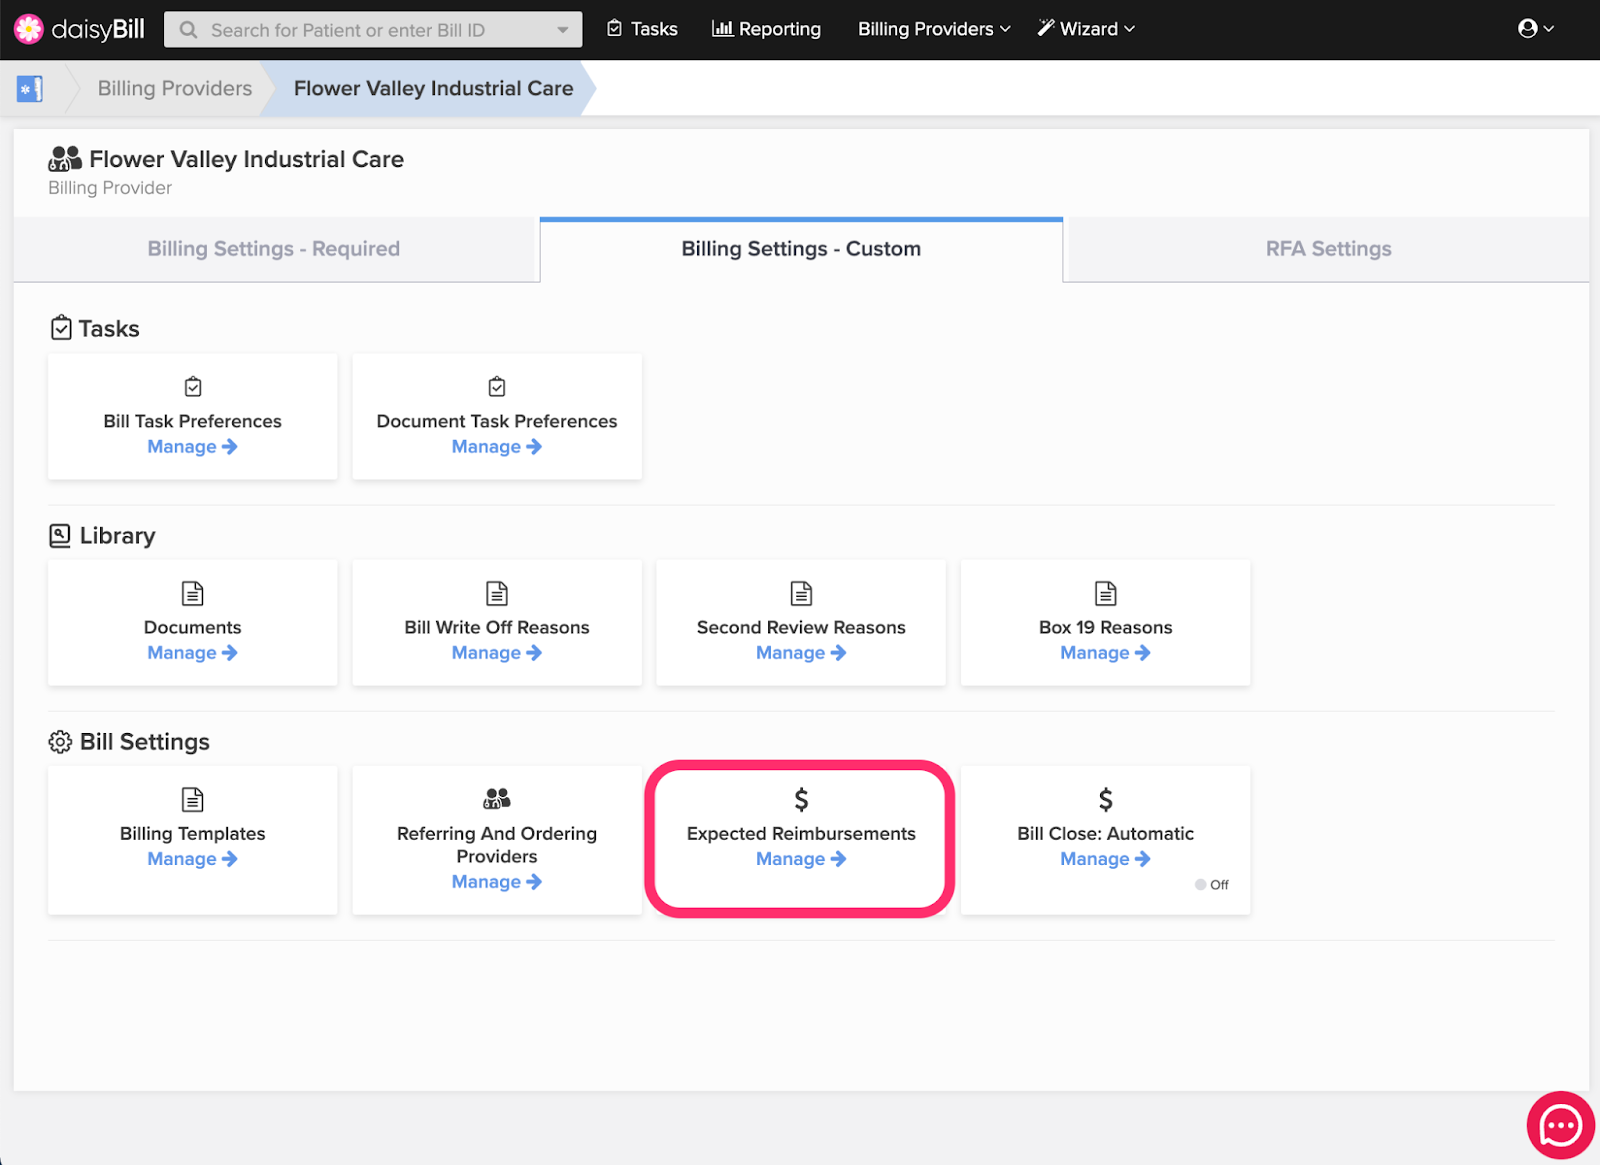
Task: Select the Billing Settings - Custom tab
Action: click(801, 249)
